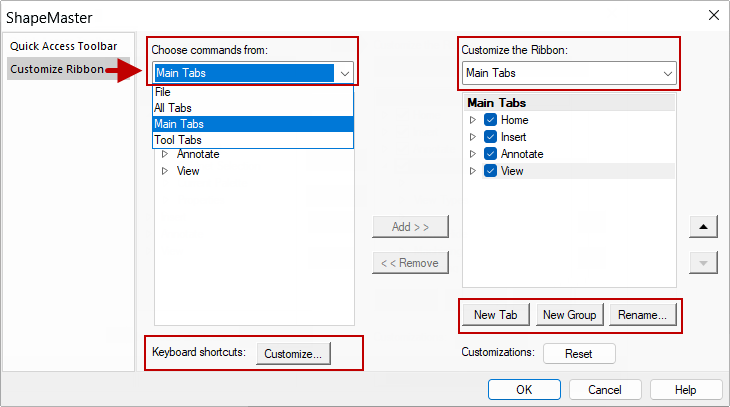Select File from the dropdown list
The width and height of the screenshot is (730, 407).
[253, 92]
